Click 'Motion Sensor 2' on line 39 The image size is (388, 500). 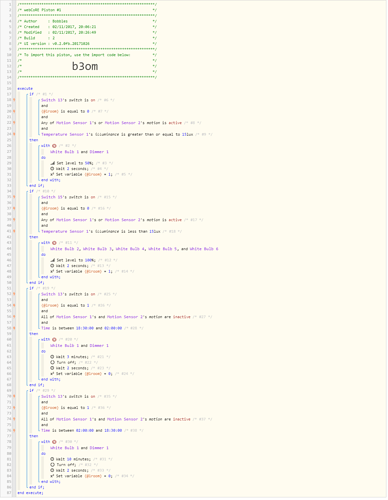123,220
